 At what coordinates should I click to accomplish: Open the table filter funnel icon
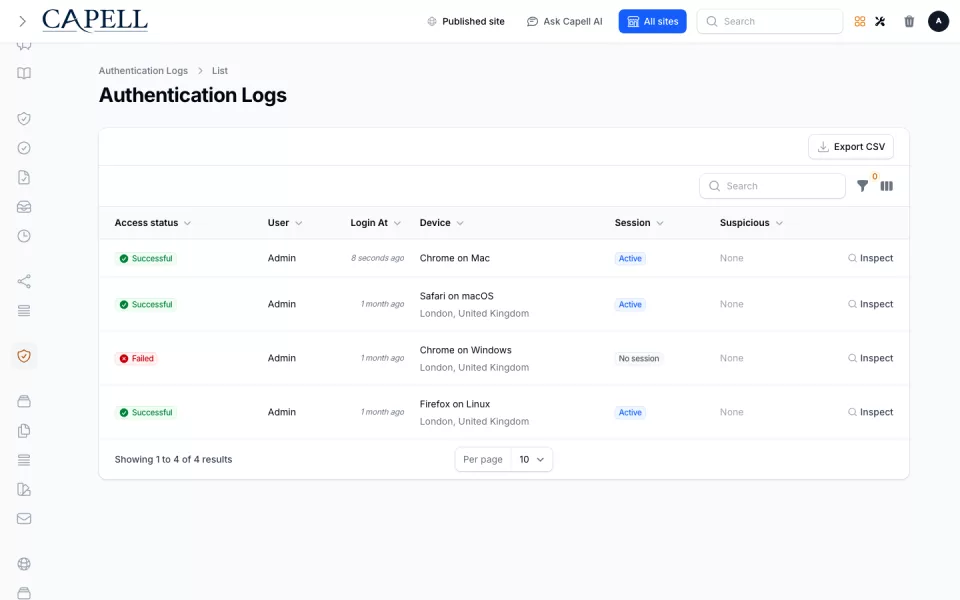(x=862, y=186)
